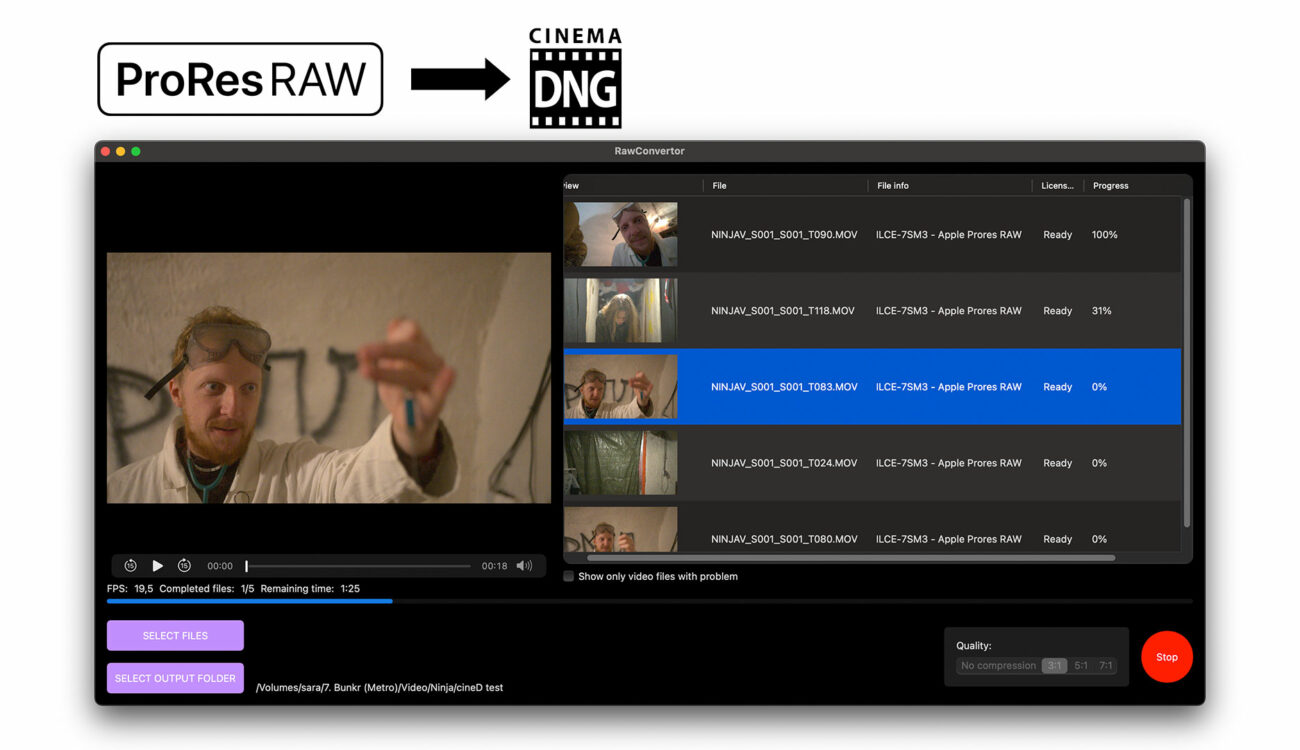Click the FPS 19,5 status readout
This screenshot has width=1300, height=750.
pyautogui.click(x=130, y=589)
